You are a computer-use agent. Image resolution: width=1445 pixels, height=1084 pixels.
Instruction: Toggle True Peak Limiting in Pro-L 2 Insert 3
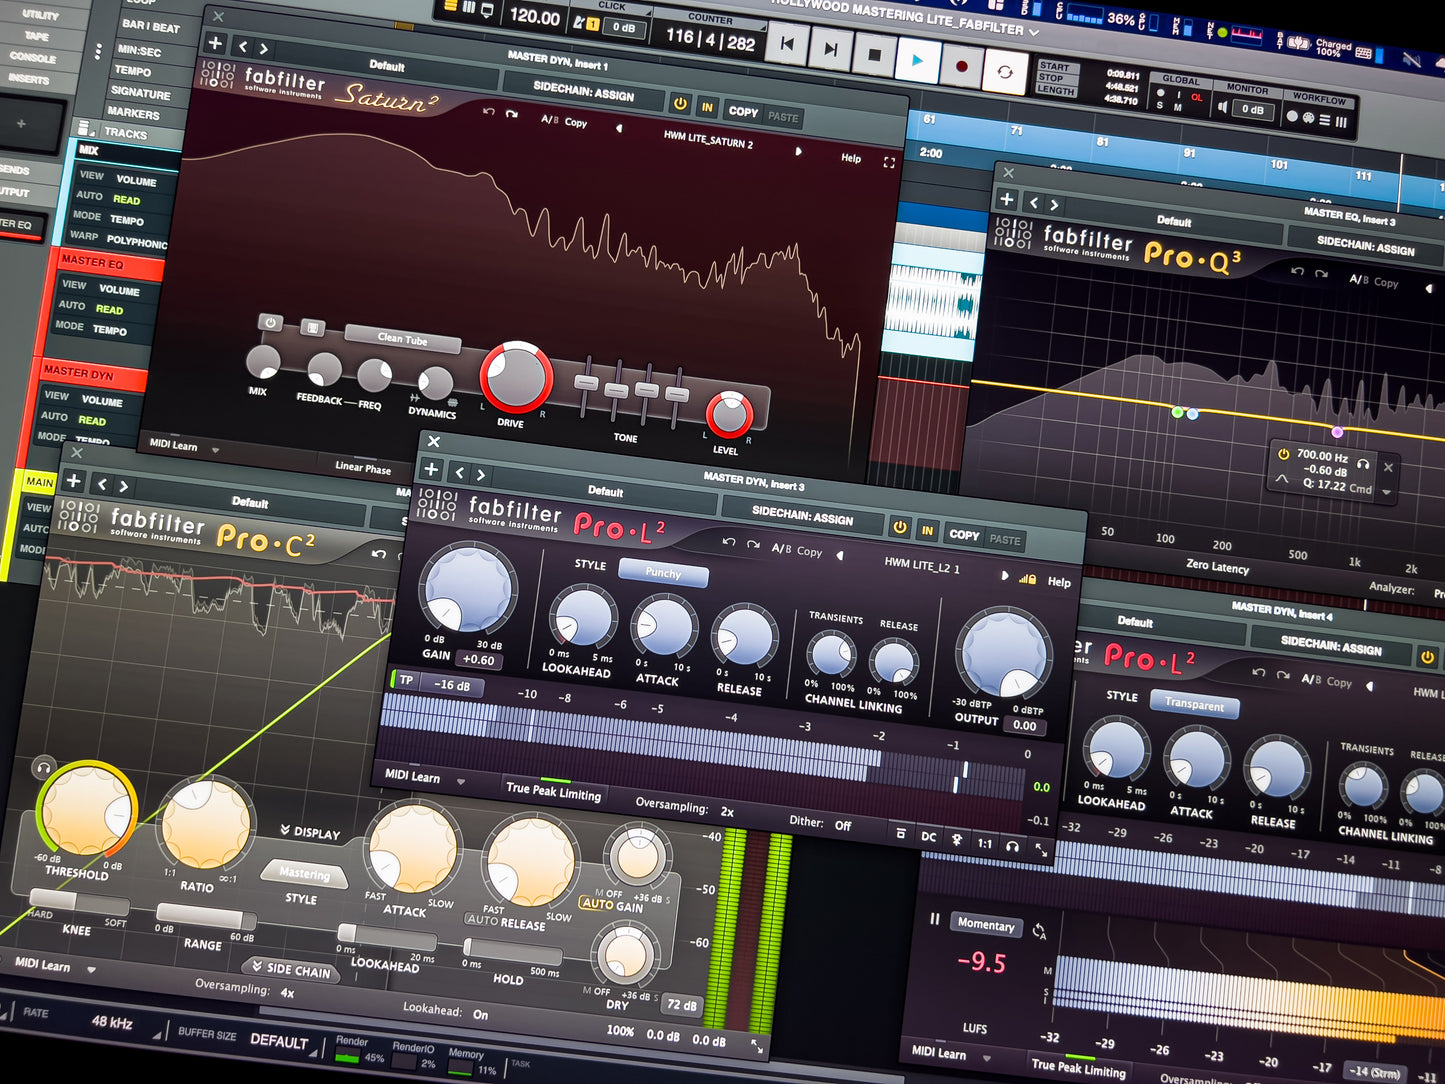point(553,791)
